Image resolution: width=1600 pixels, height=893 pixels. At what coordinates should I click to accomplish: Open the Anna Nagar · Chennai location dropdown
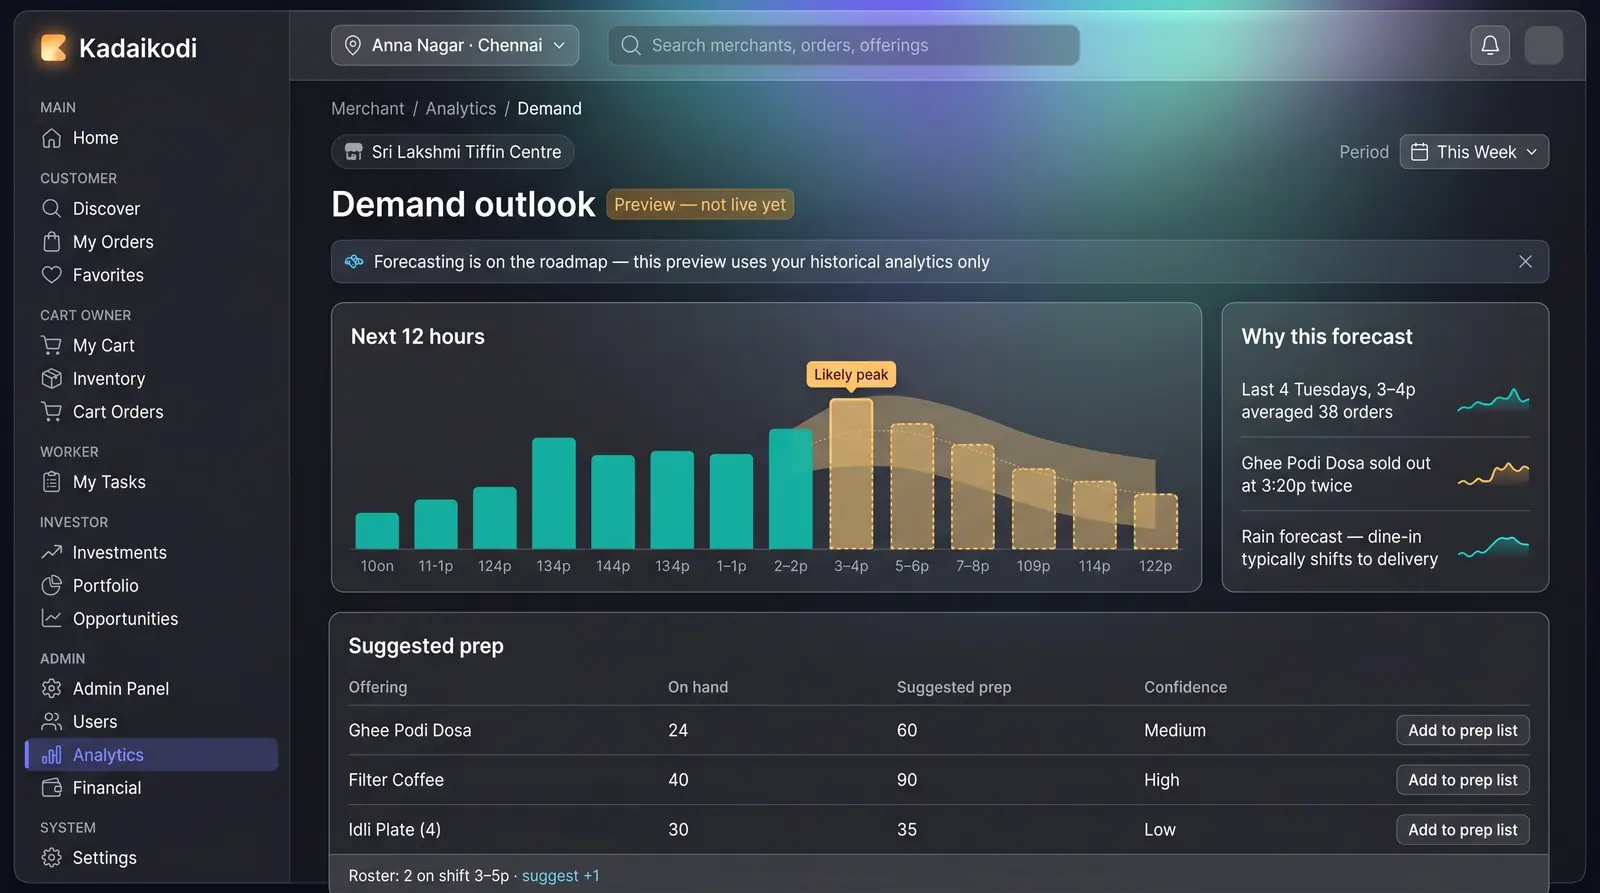[455, 45]
